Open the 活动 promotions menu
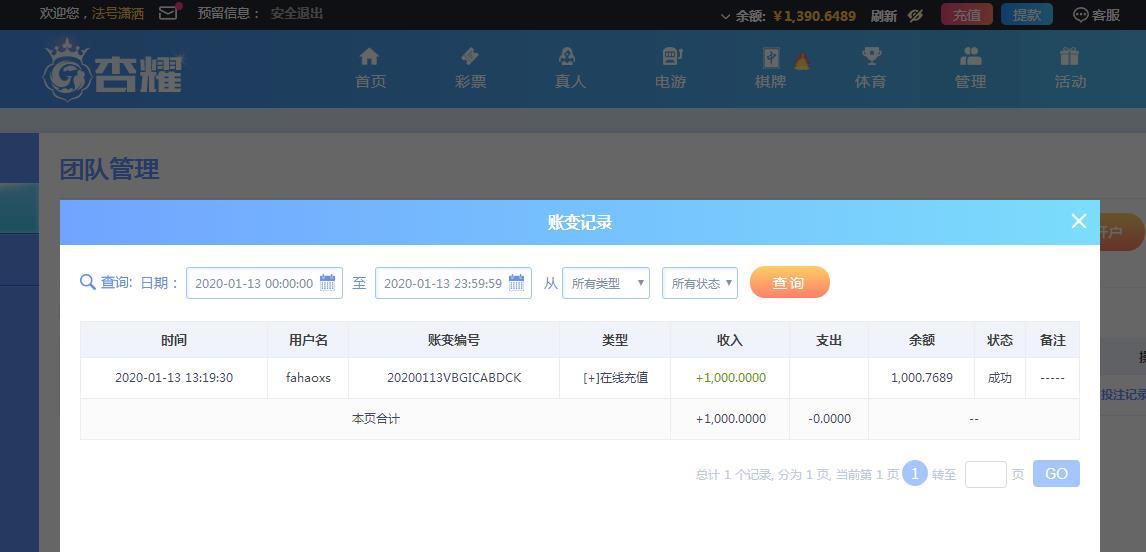The width and height of the screenshot is (1146, 552). tap(1070, 68)
